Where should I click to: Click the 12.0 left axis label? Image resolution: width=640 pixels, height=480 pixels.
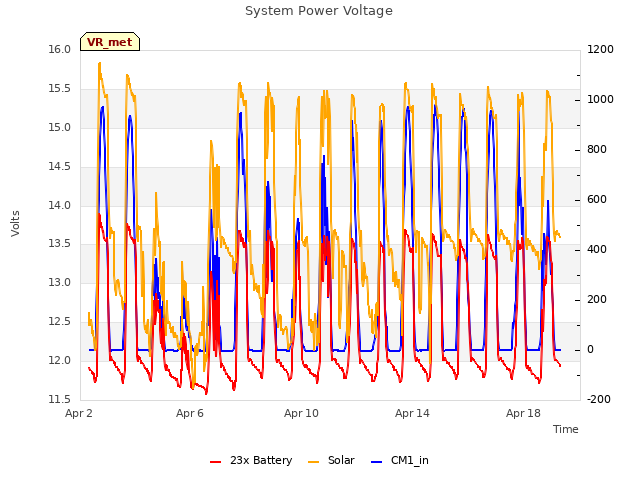tap(60, 360)
